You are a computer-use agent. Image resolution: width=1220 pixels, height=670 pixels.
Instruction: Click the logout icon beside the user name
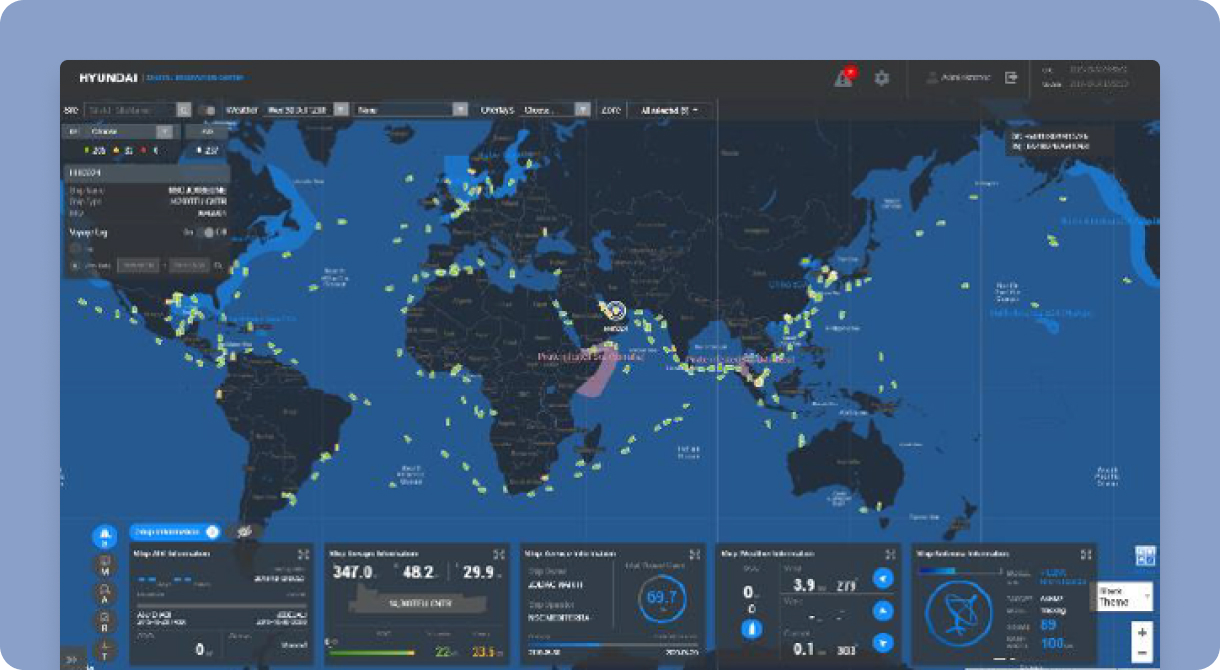tap(1011, 78)
